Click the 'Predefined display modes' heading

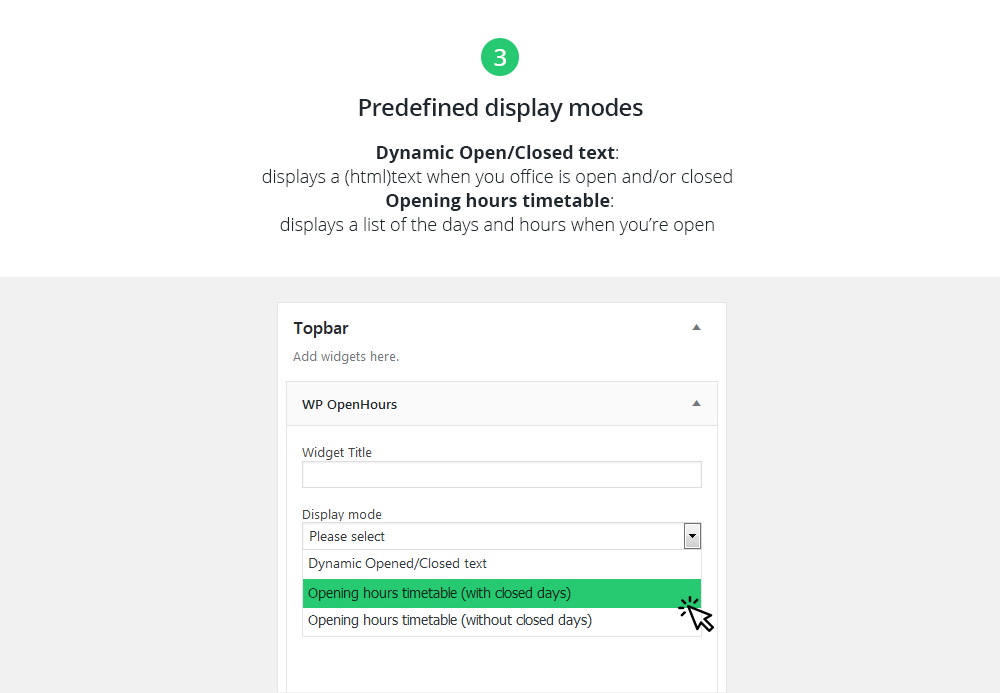[x=500, y=108]
